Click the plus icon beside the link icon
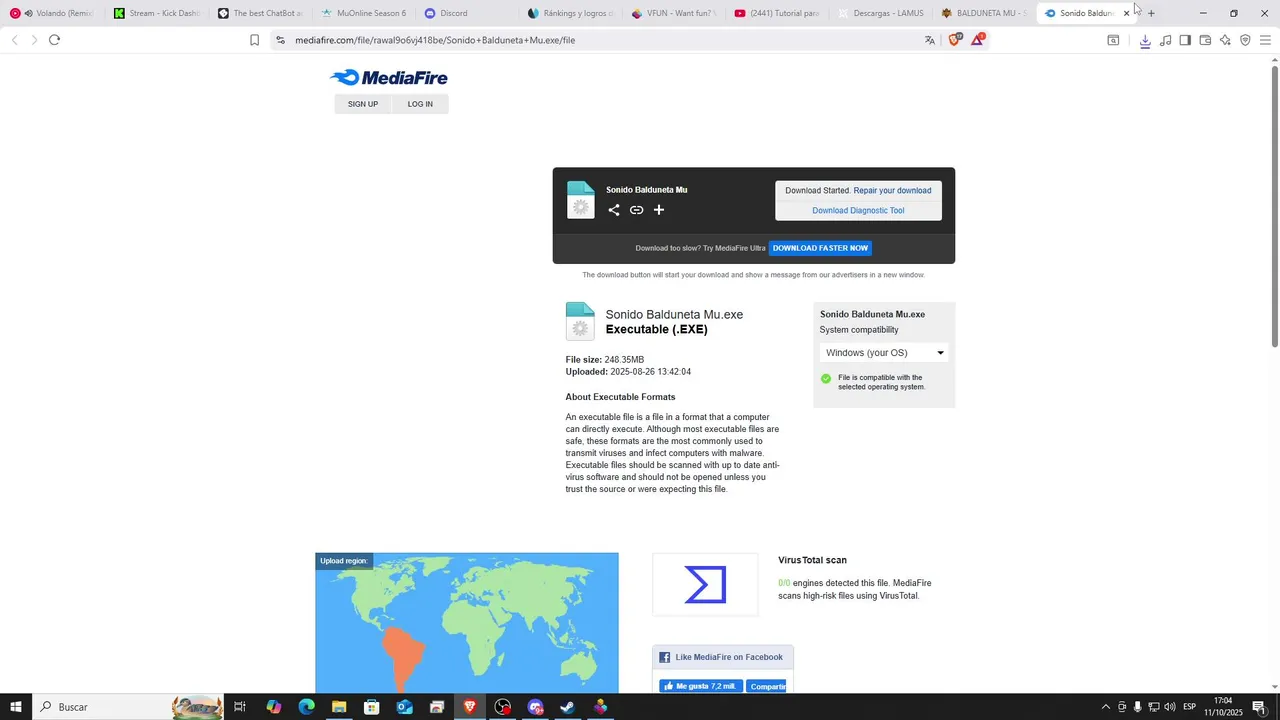This screenshot has height=720, width=1280. (659, 210)
